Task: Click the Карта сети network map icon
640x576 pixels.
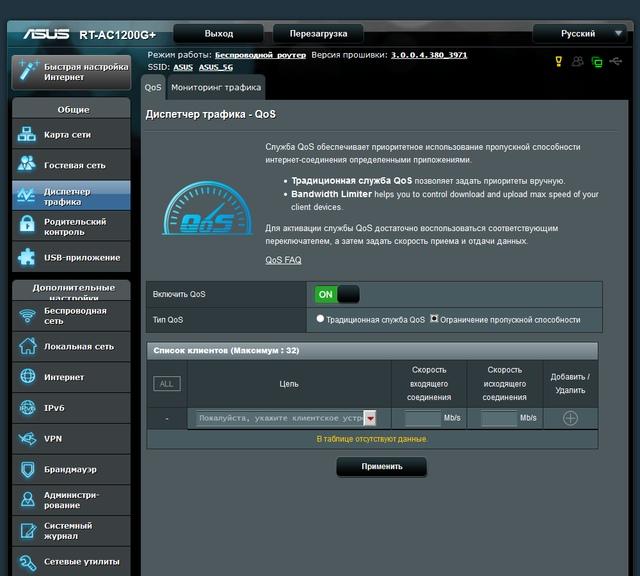Action: pos(27,134)
